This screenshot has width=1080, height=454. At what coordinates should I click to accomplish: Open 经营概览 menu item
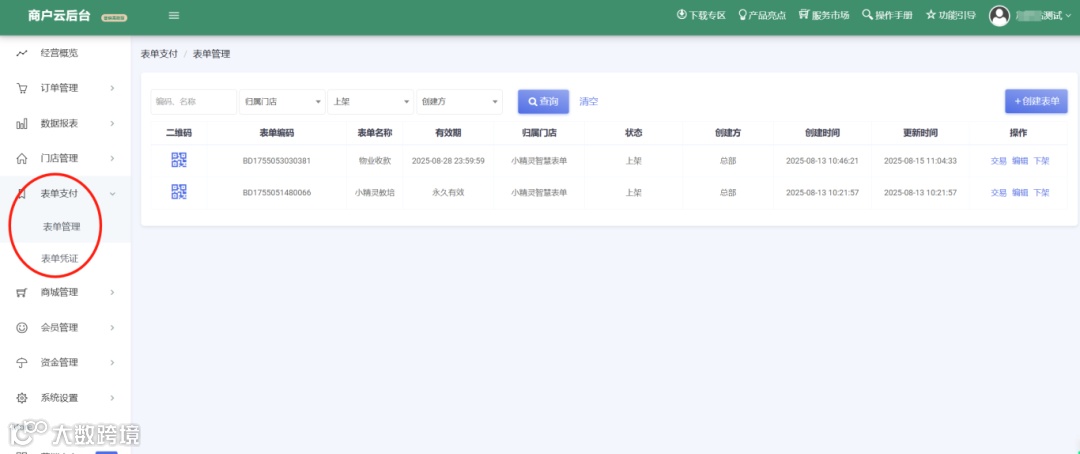click(x=59, y=53)
